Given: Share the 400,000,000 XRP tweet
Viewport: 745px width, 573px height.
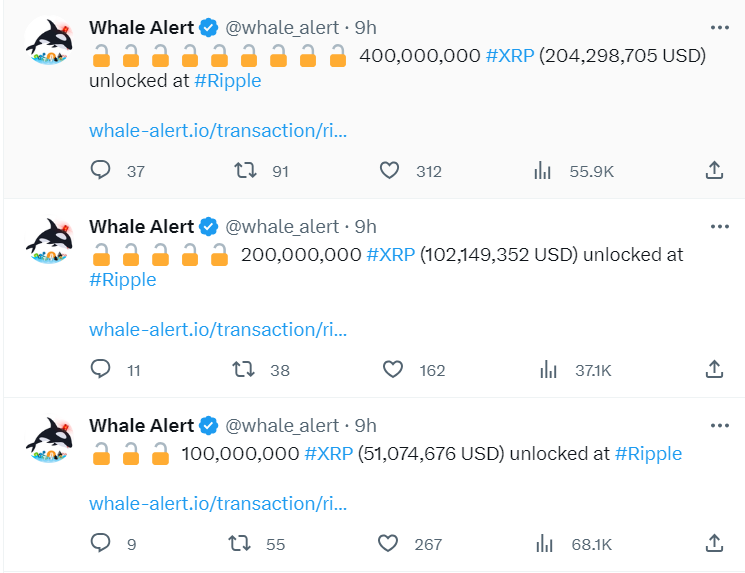Looking at the screenshot, I should tap(714, 170).
